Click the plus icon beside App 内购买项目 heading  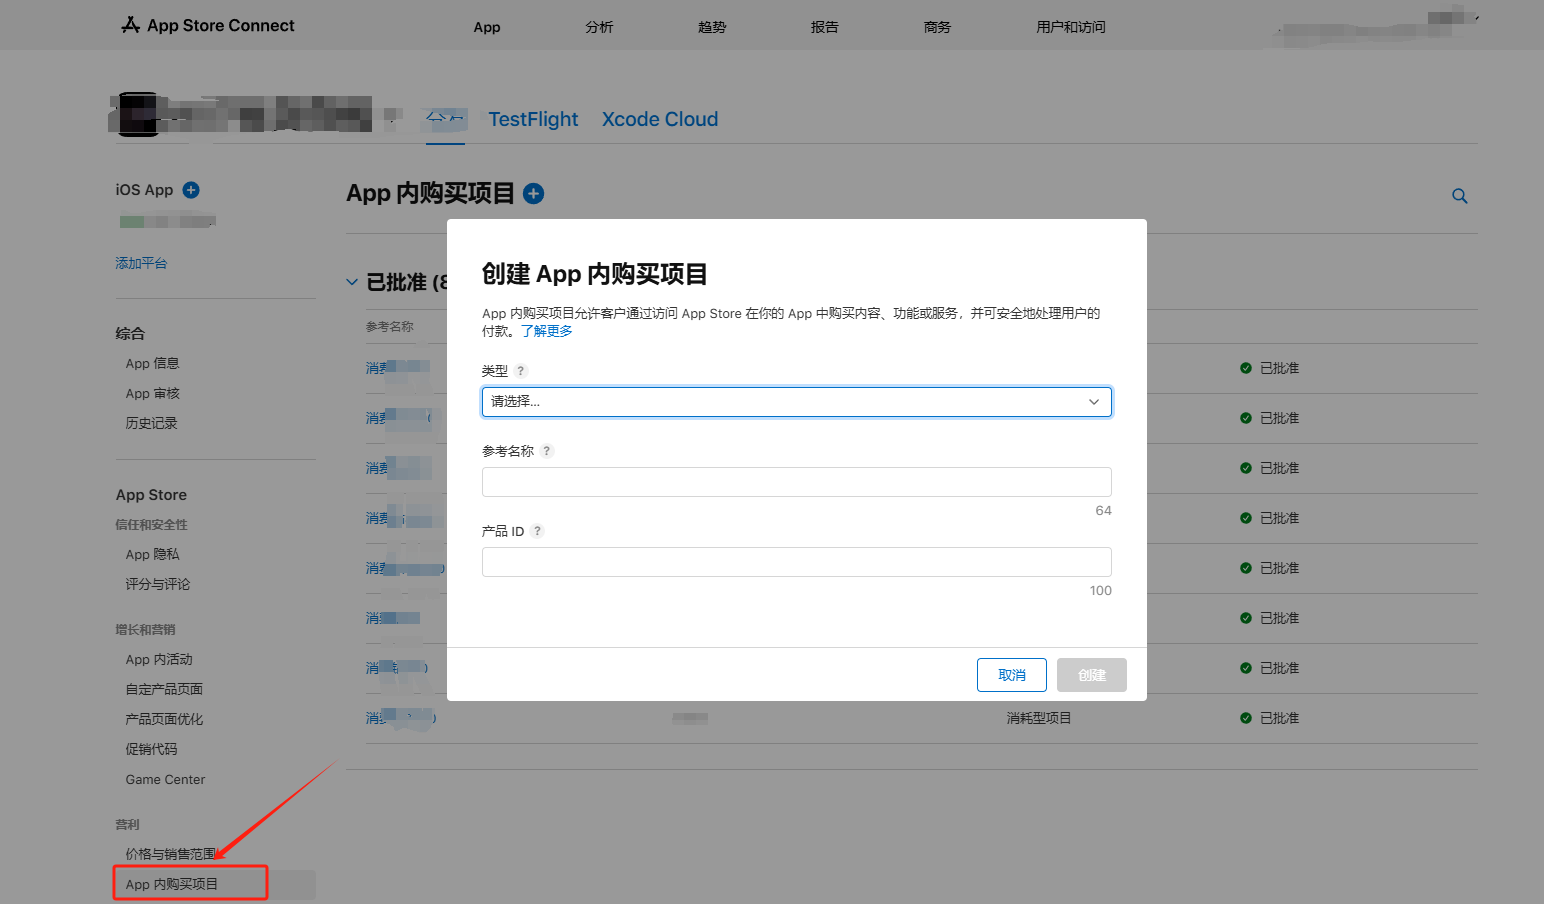(534, 194)
